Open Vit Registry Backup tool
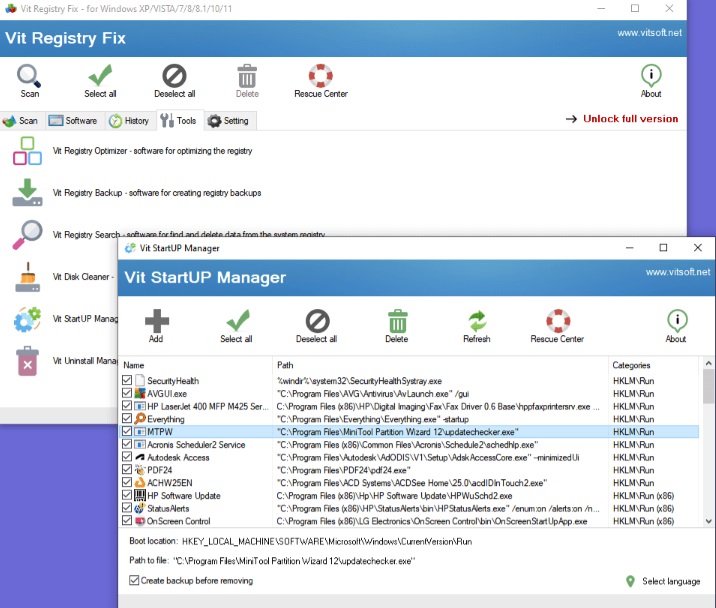The width and height of the screenshot is (716, 608). click(x=26, y=193)
